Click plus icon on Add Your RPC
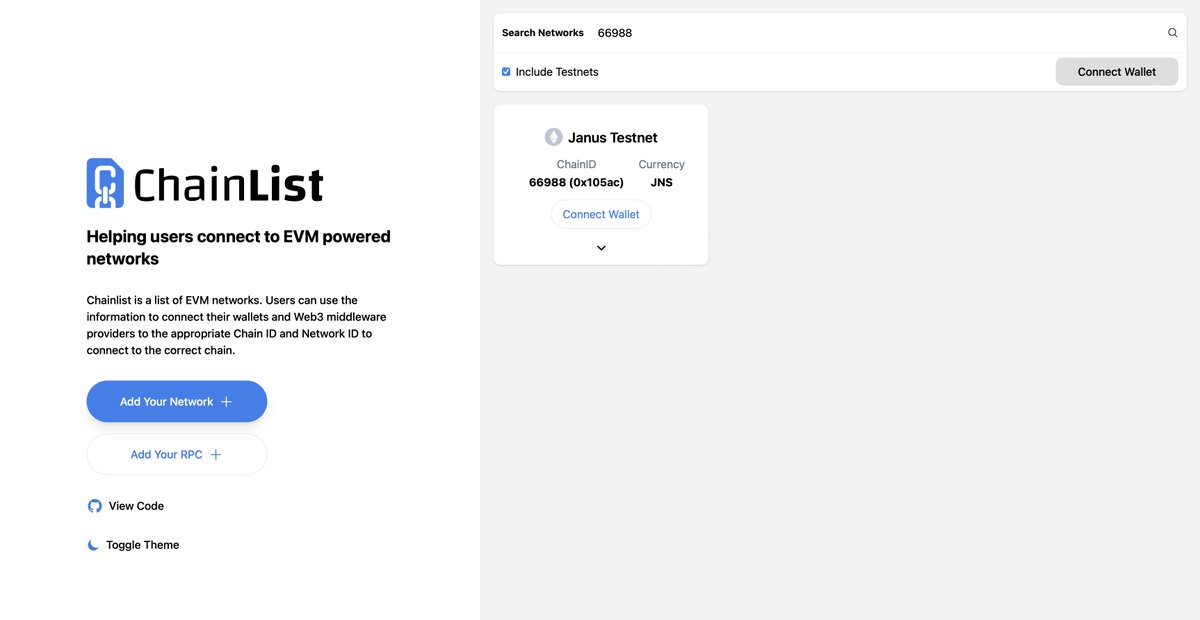 point(215,455)
